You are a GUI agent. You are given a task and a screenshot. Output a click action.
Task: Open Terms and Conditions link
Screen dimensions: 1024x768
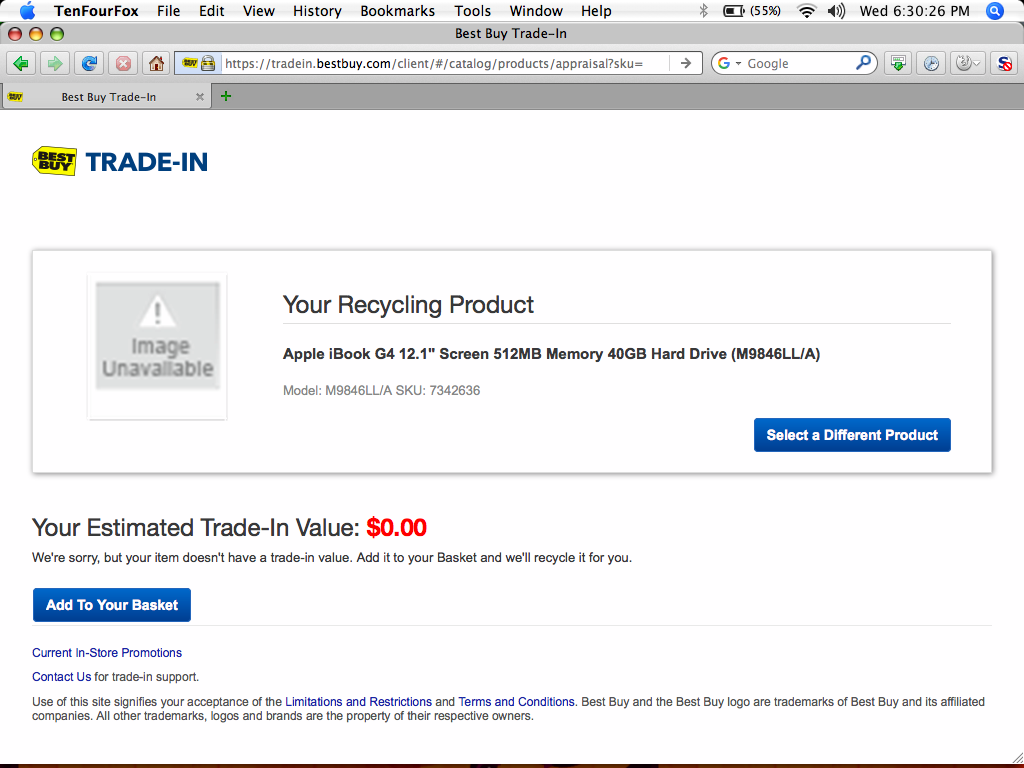[x=517, y=701]
